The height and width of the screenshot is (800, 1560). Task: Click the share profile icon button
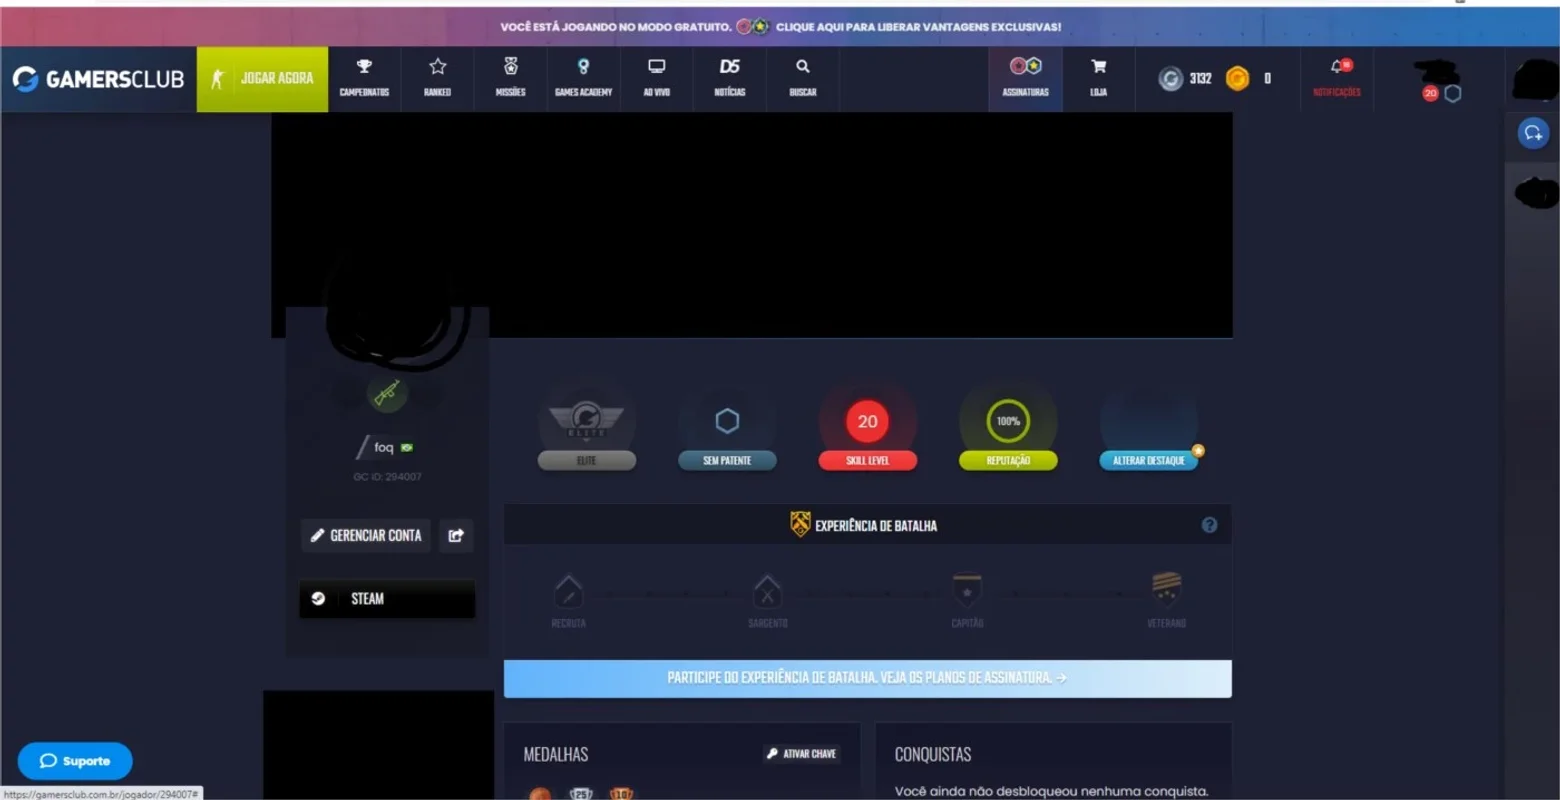(x=456, y=535)
